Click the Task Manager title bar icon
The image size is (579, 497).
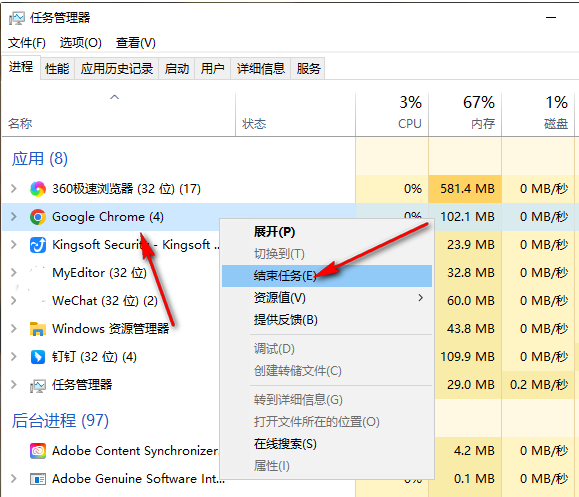tap(17, 18)
